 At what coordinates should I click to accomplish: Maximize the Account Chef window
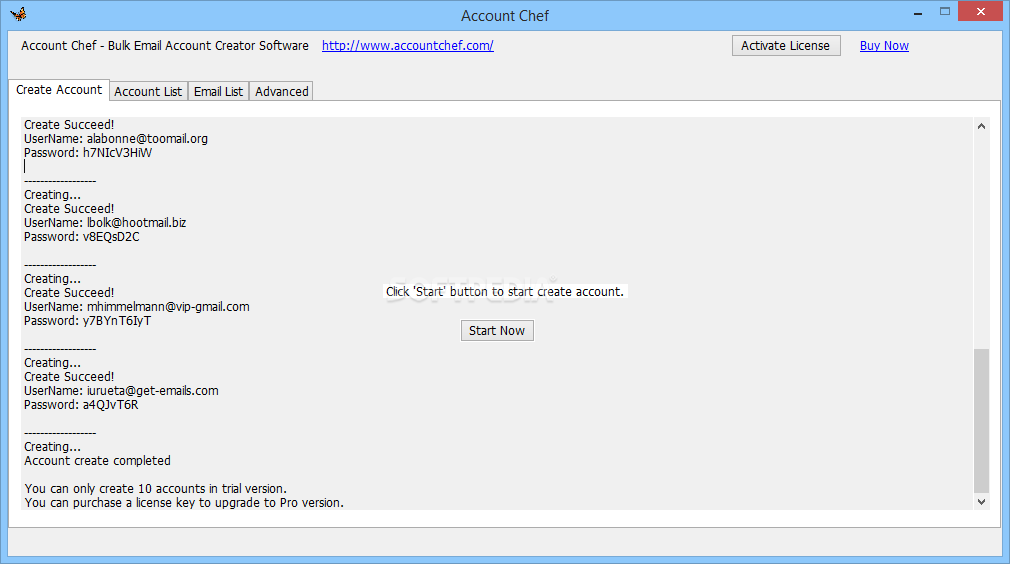[x=945, y=12]
